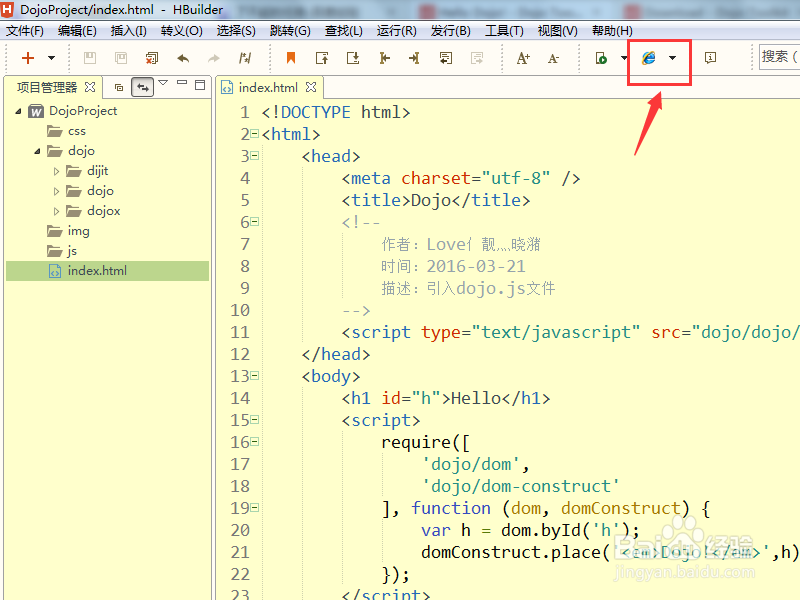800x600 pixels.
Task: Collapse the DojoProject tree node
Action: pos(18,111)
